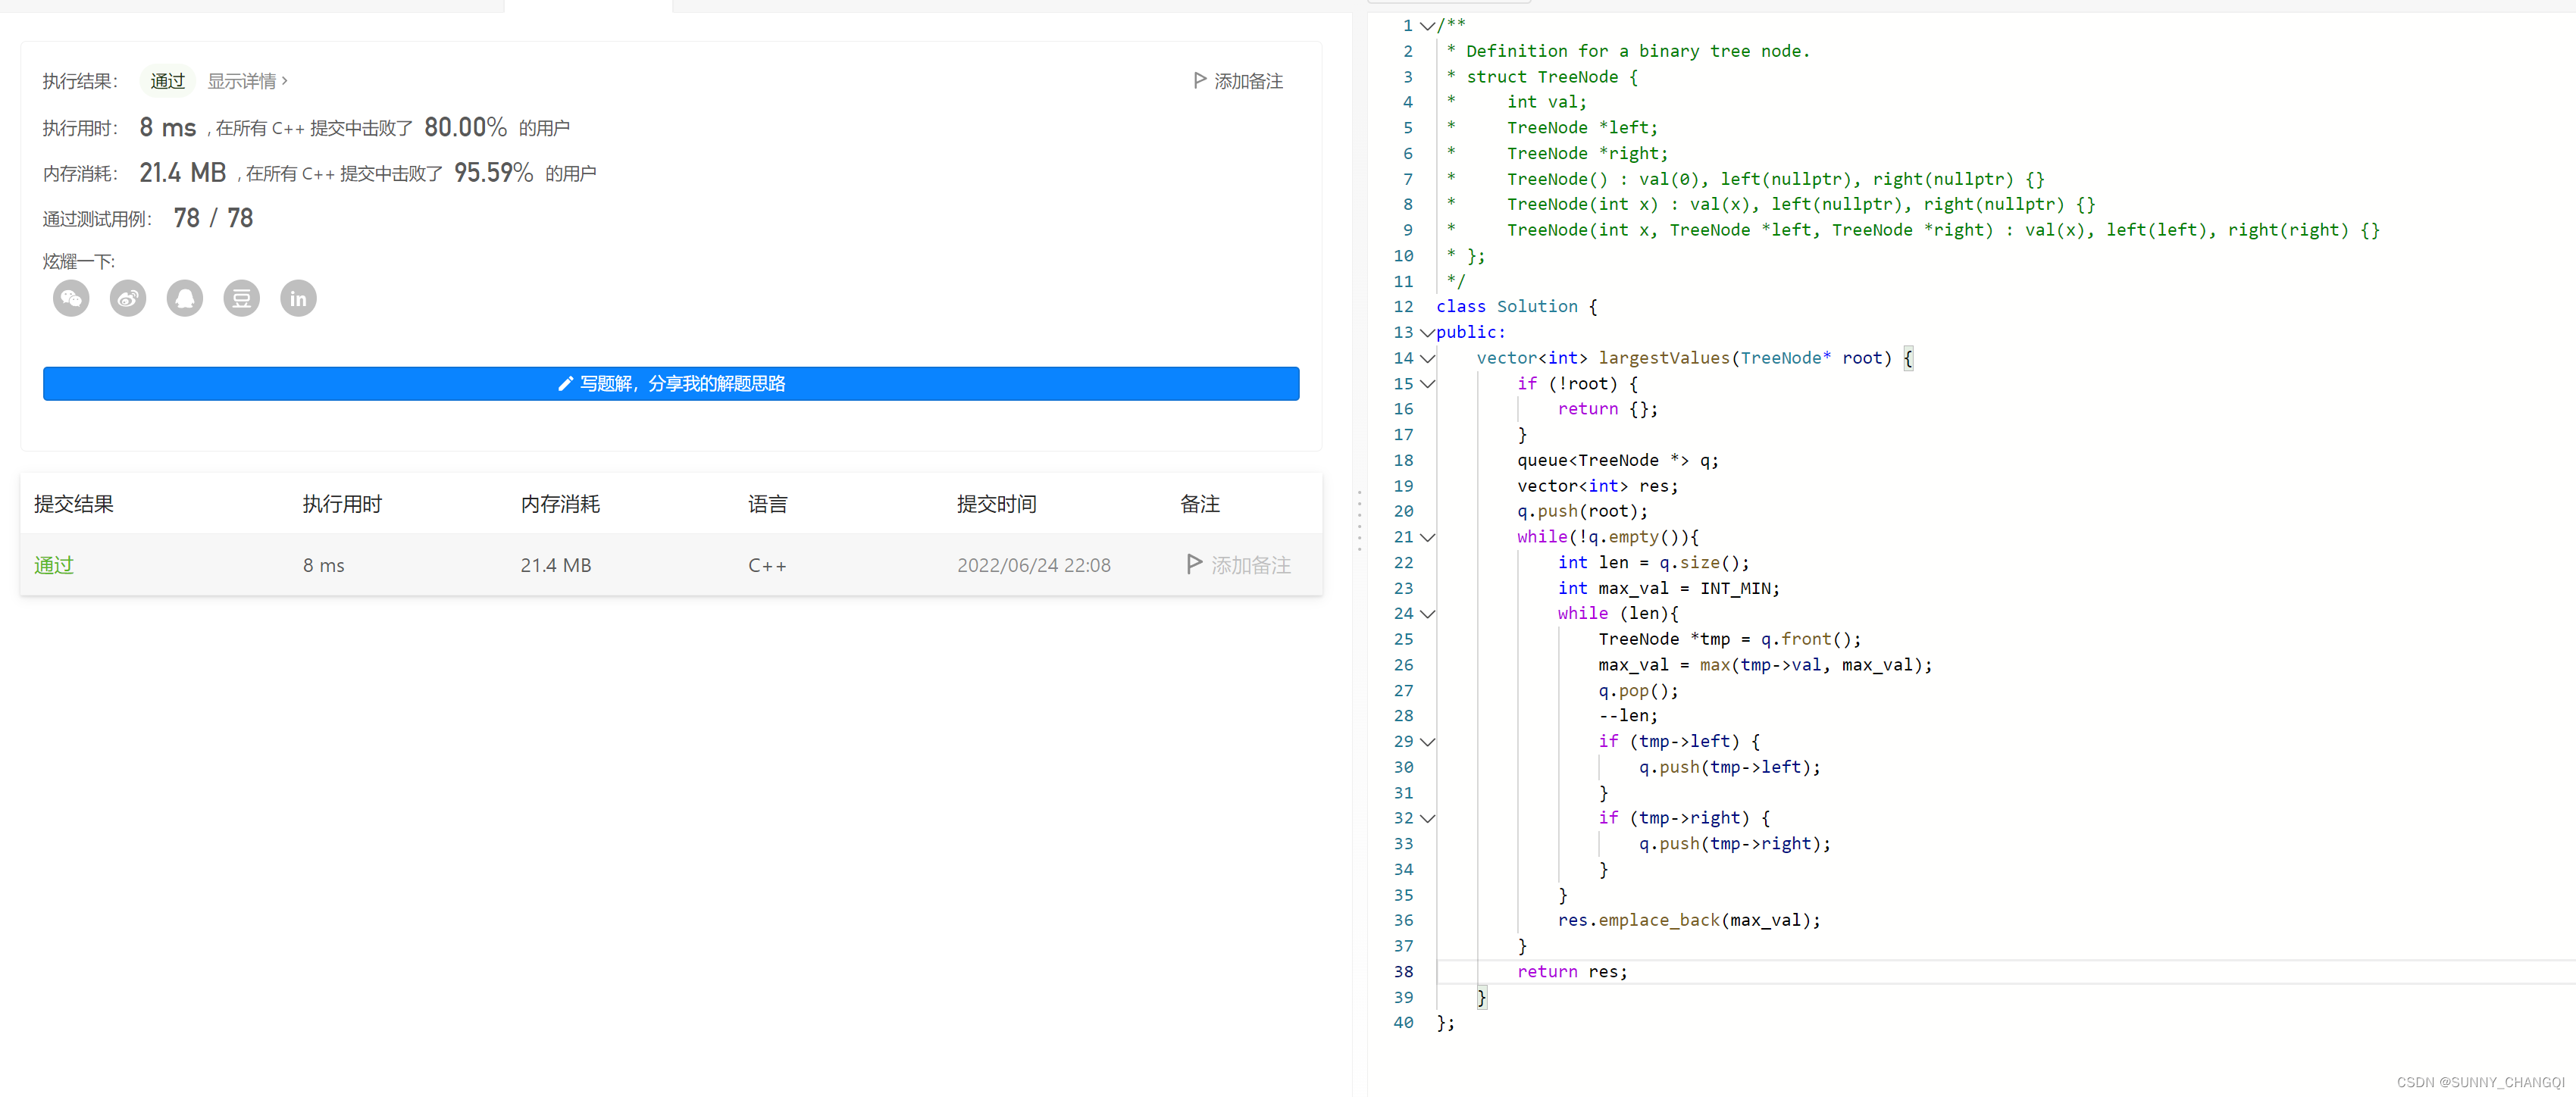
Task: Click the pencil icon on the blue button
Action: pos(565,384)
